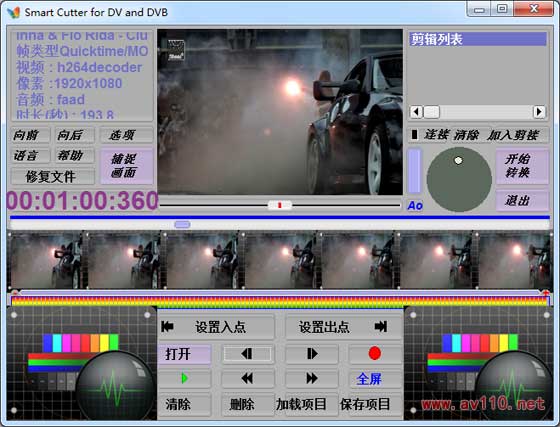Click 清除 under the clip list
The image size is (560, 427).
[x=466, y=135]
